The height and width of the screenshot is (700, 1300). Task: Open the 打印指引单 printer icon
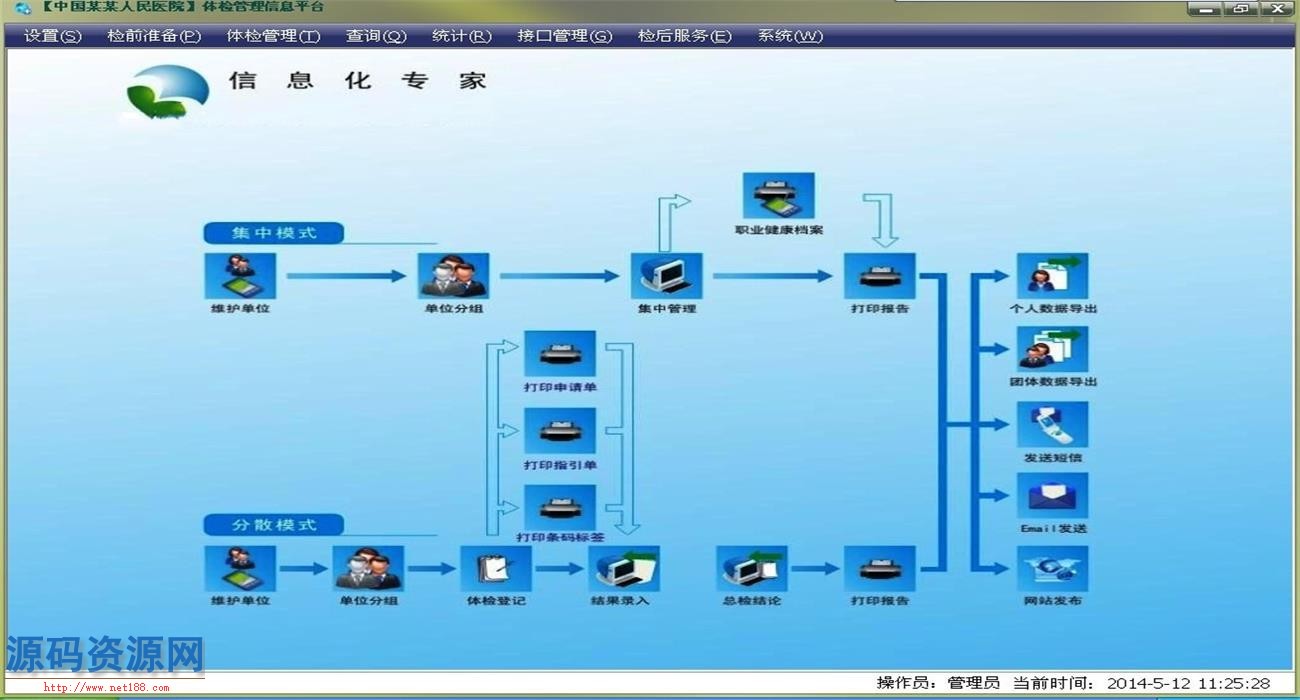tap(560, 431)
